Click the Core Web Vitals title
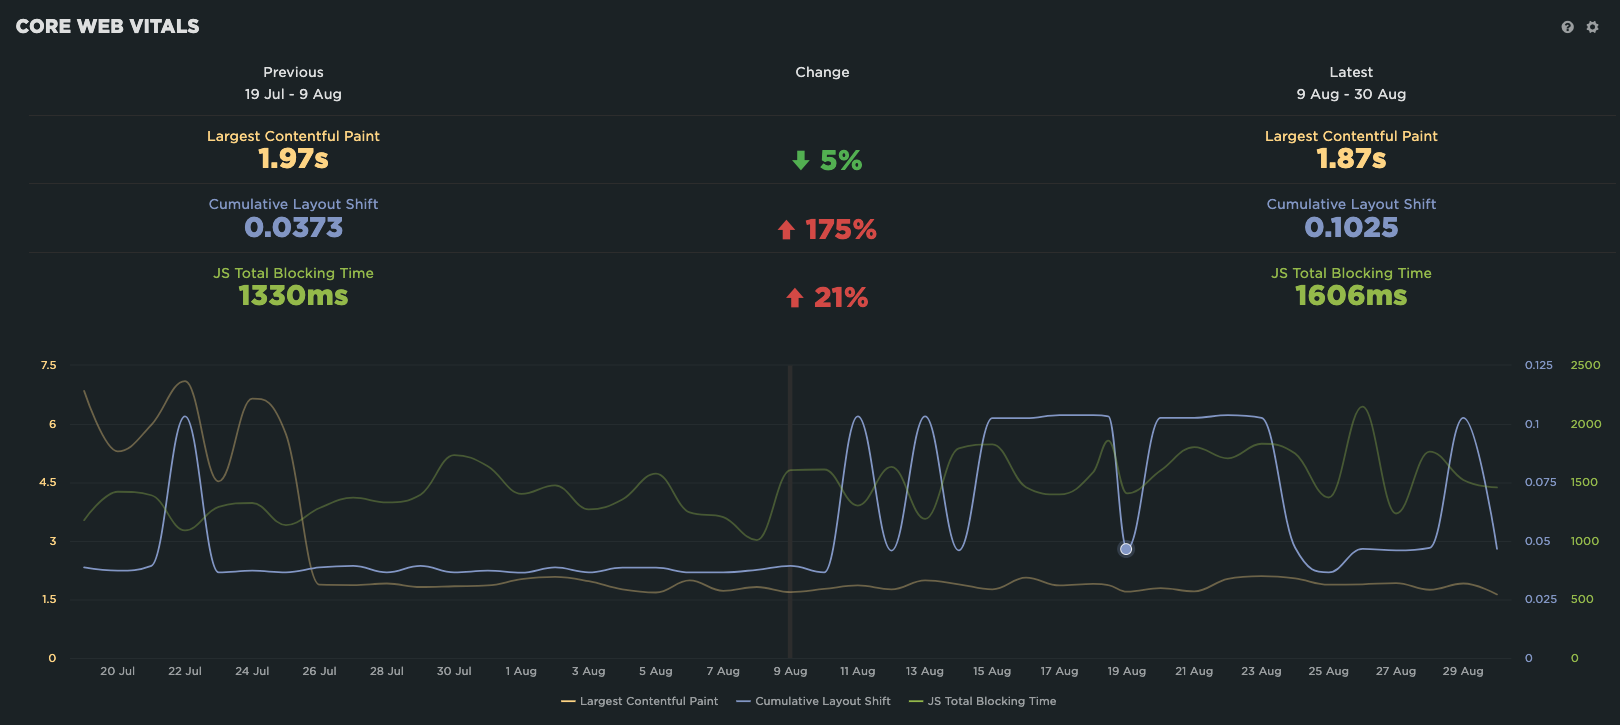Image resolution: width=1620 pixels, height=725 pixels. [x=108, y=27]
